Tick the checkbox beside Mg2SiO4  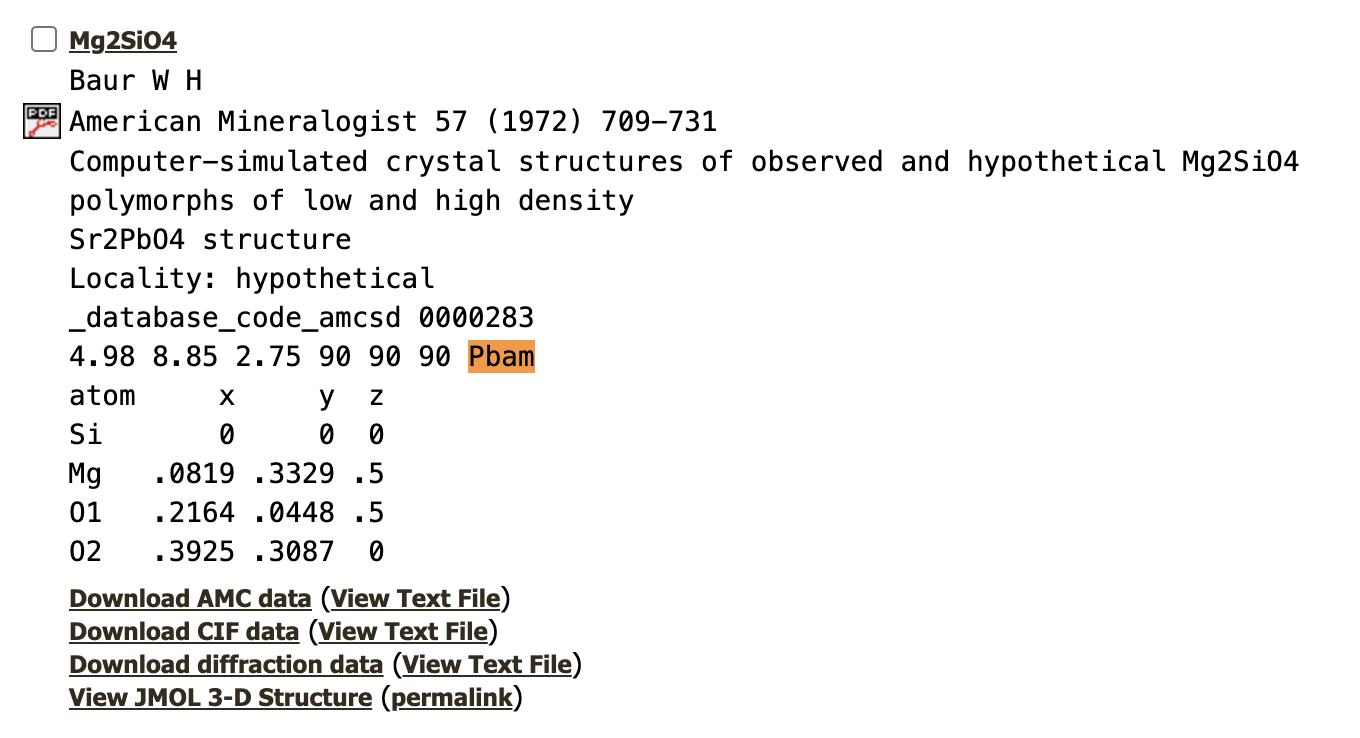[44, 40]
